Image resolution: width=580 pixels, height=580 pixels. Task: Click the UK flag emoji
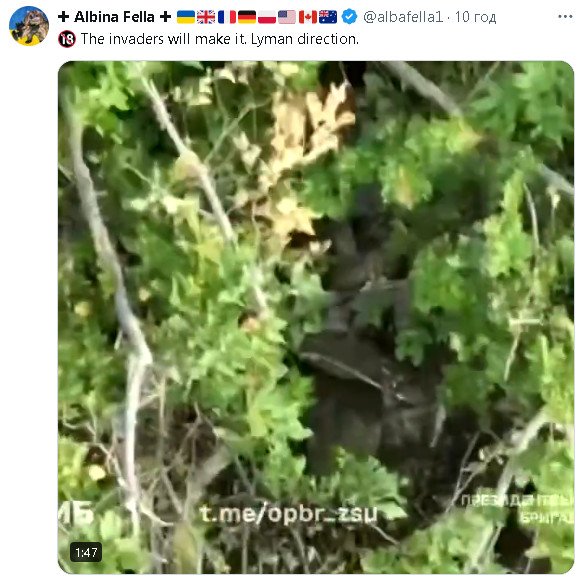pyautogui.click(x=206, y=17)
